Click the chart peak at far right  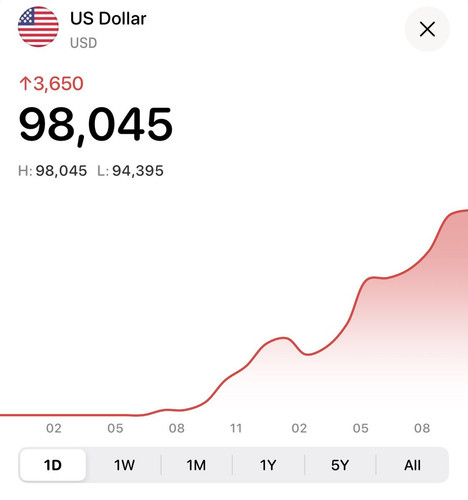463,211
